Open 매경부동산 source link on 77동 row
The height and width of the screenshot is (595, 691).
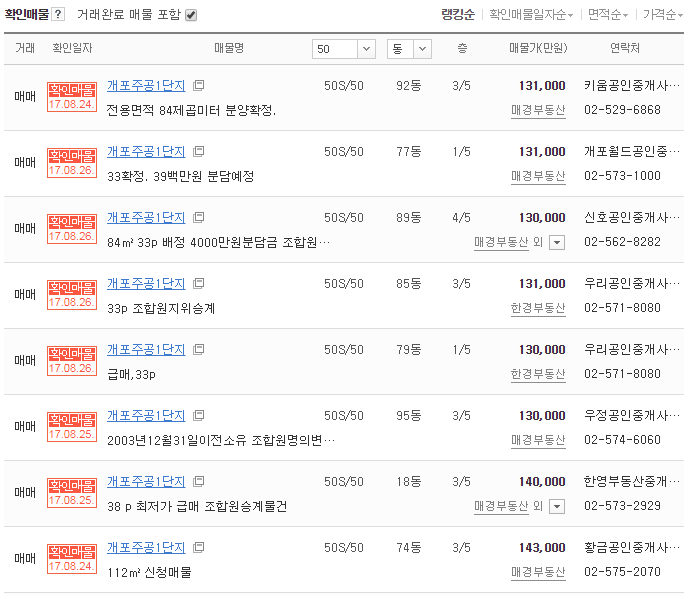538,176
